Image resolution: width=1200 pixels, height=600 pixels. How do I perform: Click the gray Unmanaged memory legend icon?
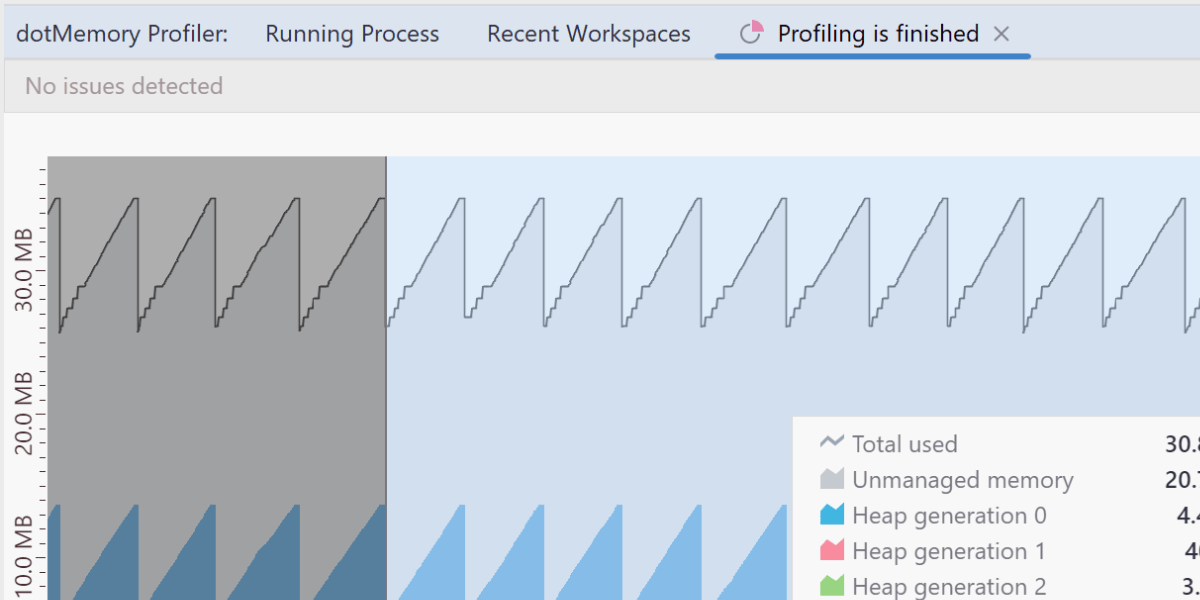tap(832, 480)
